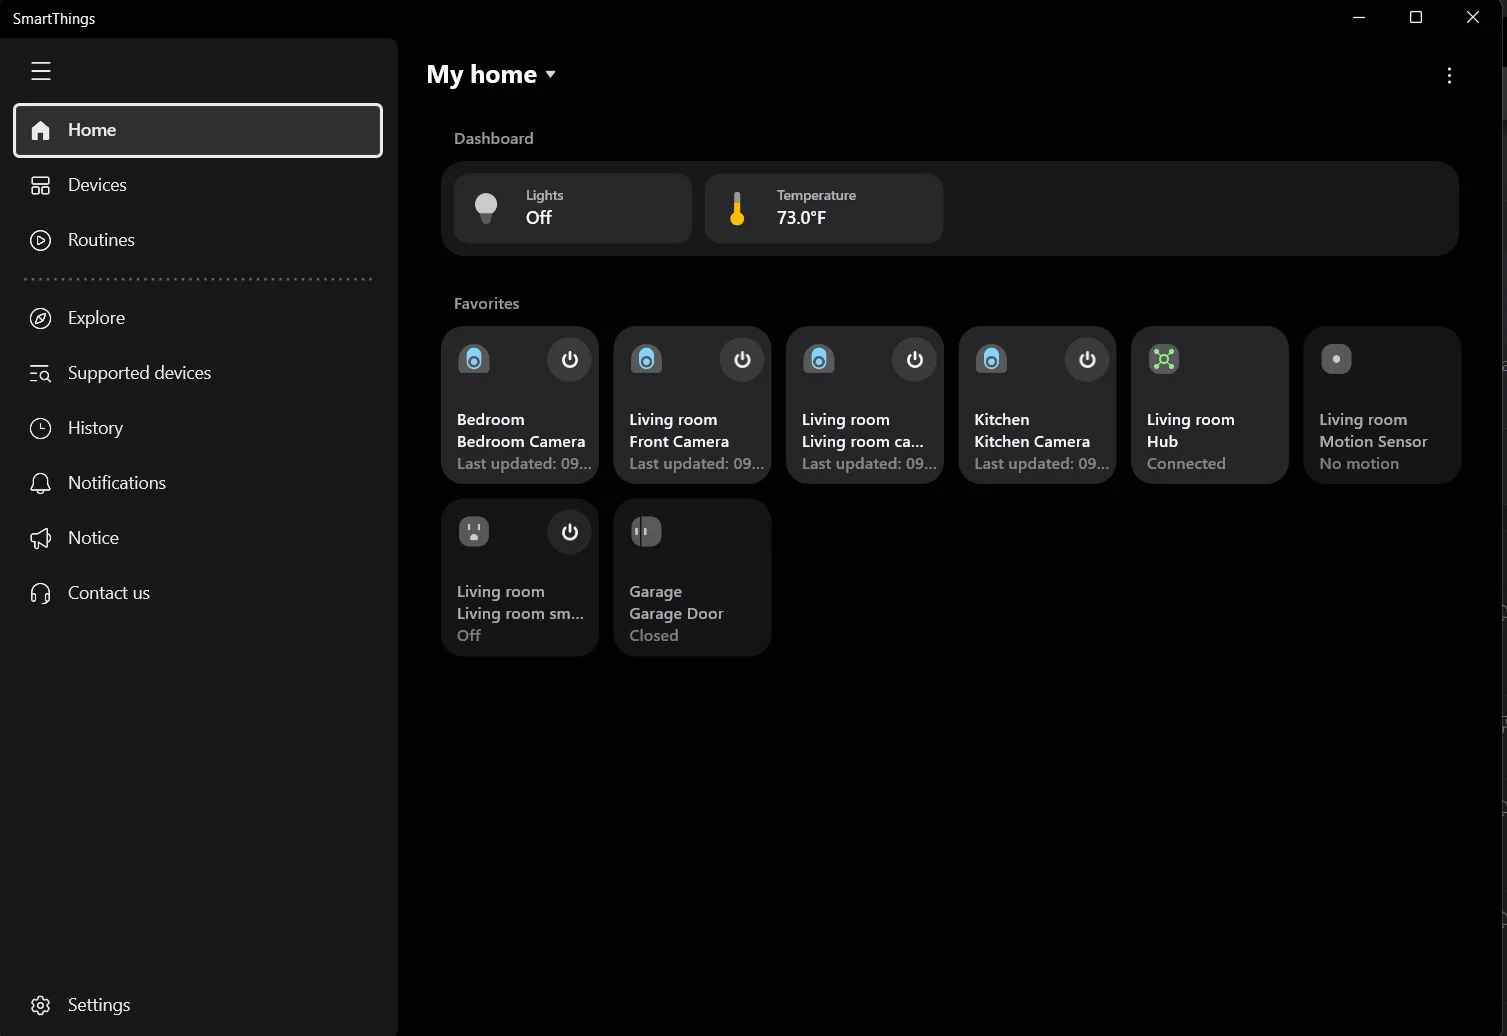
Task: Click the Front Camera device icon
Action: [x=646, y=359]
